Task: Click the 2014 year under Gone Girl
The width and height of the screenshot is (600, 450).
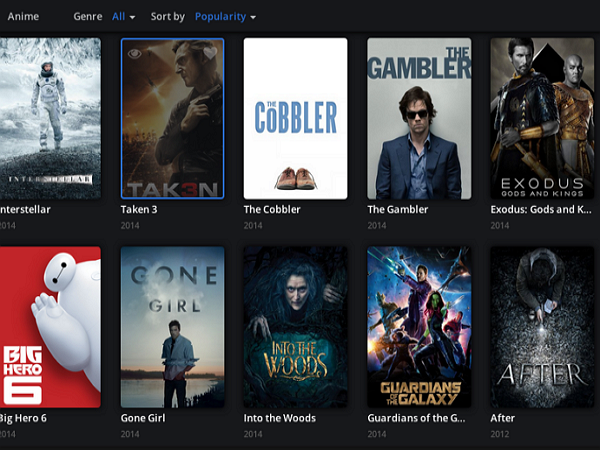Action: (x=130, y=434)
